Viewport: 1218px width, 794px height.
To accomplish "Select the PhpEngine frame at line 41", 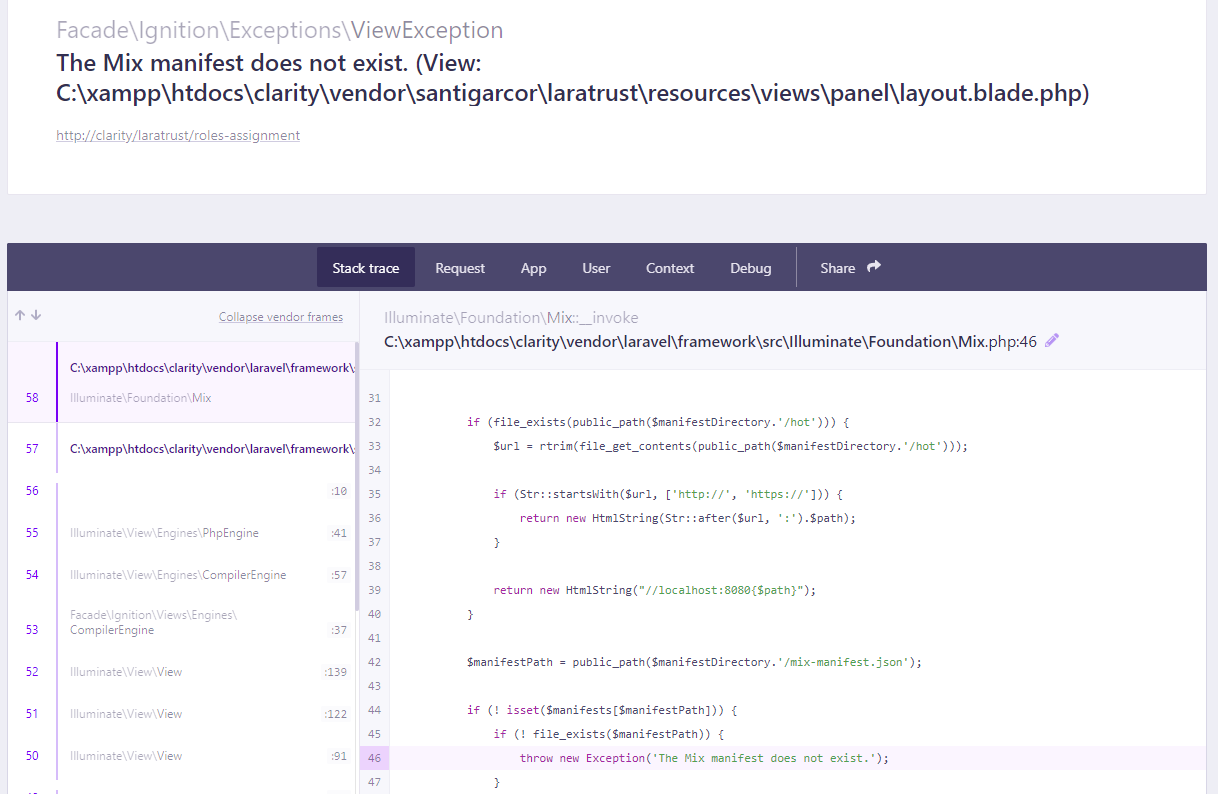I will click(180, 532).
